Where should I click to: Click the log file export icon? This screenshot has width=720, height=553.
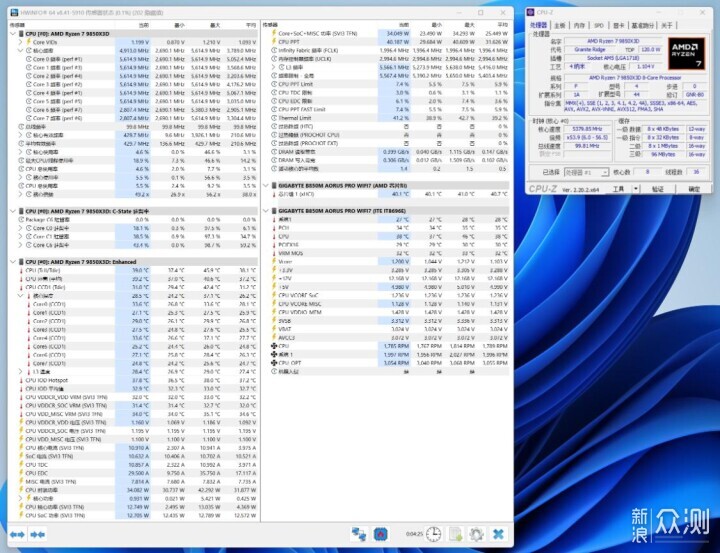click(x=456, y=534)
